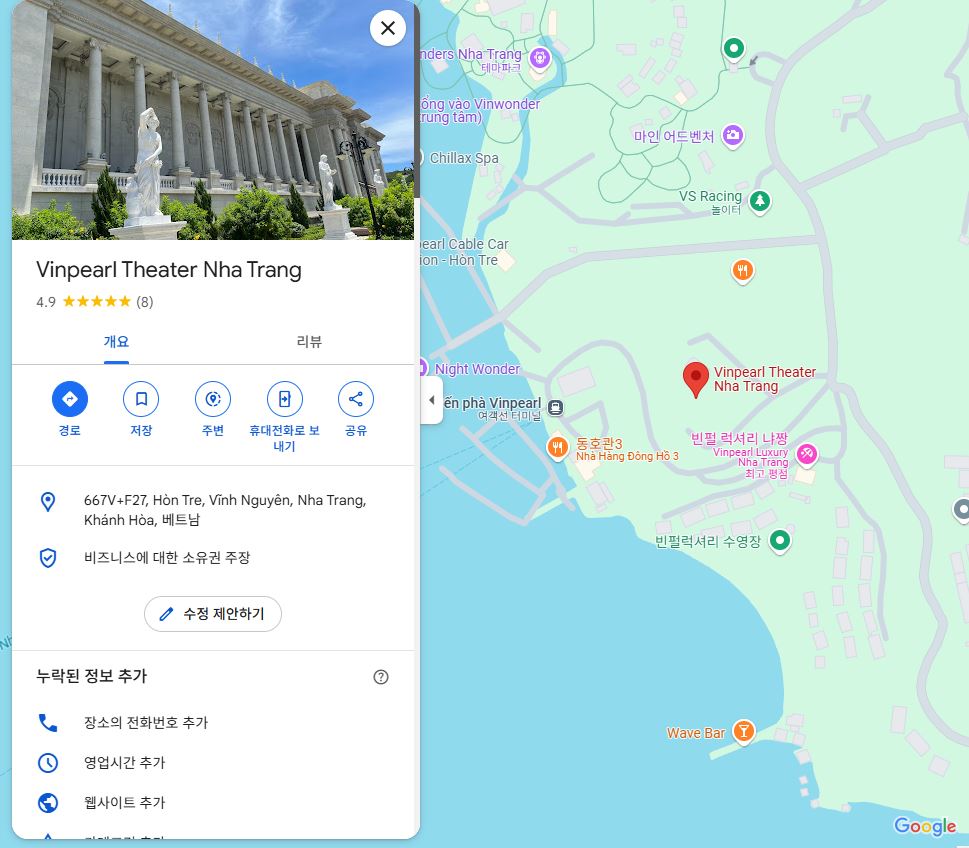Collapse the side panel arrow

431,400
